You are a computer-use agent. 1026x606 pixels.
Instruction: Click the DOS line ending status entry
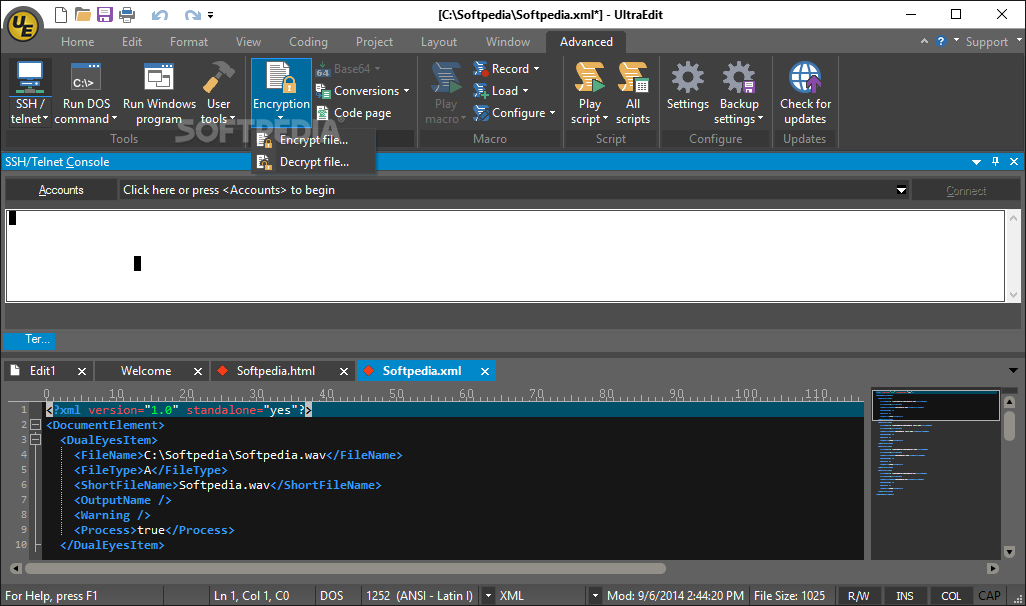click(331, 596)
